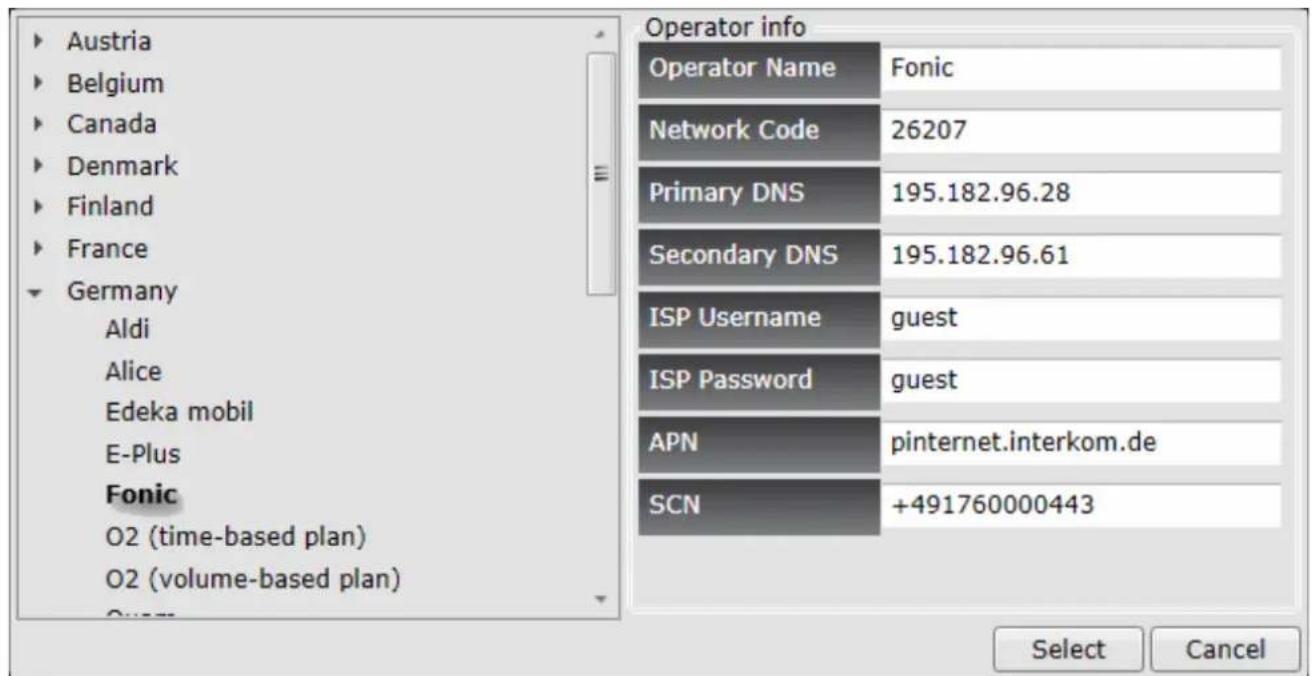Click the scrollbar up arrow
This screenshot has height=676, width=1312.
tap(601, 37)
